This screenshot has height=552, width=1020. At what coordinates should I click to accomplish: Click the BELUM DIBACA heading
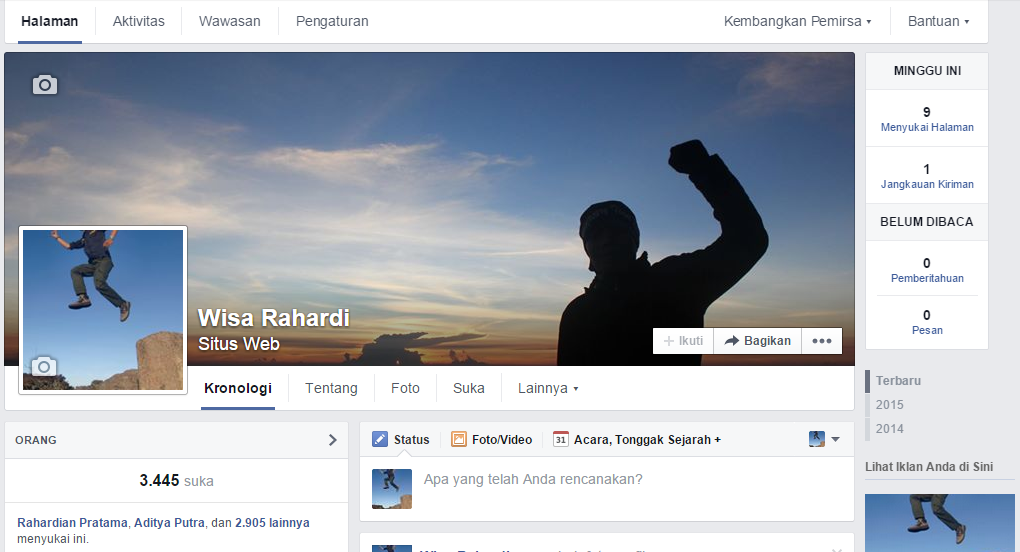(927, 222)
